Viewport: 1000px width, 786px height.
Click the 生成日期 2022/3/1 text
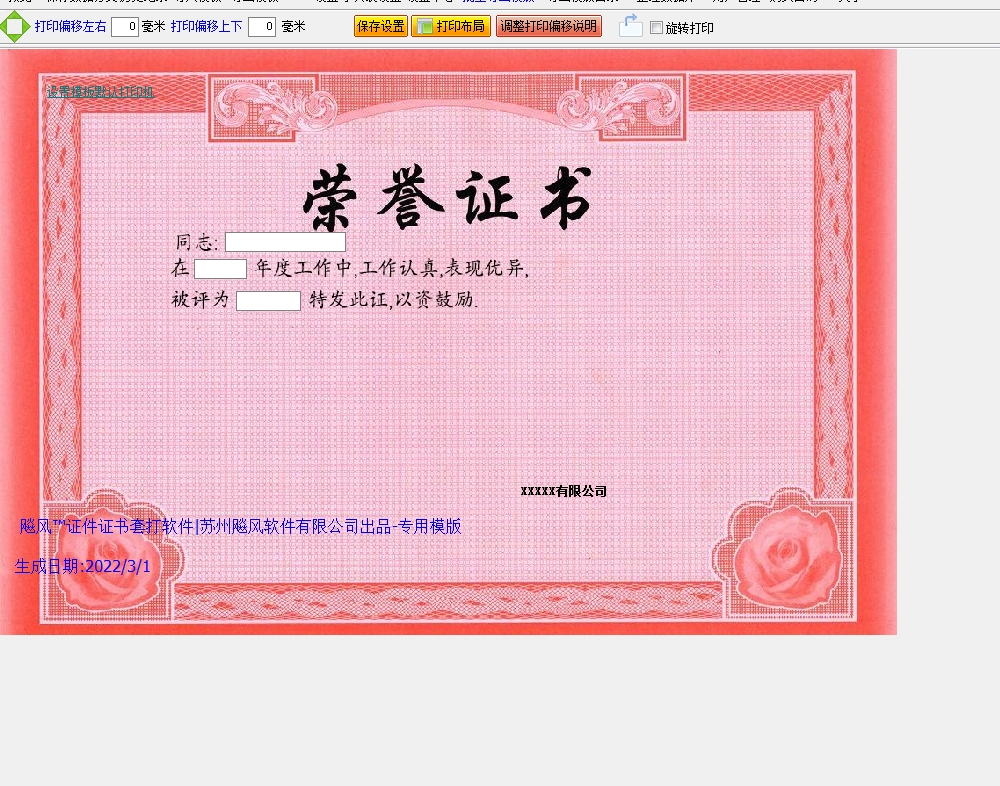coord(83,566)
